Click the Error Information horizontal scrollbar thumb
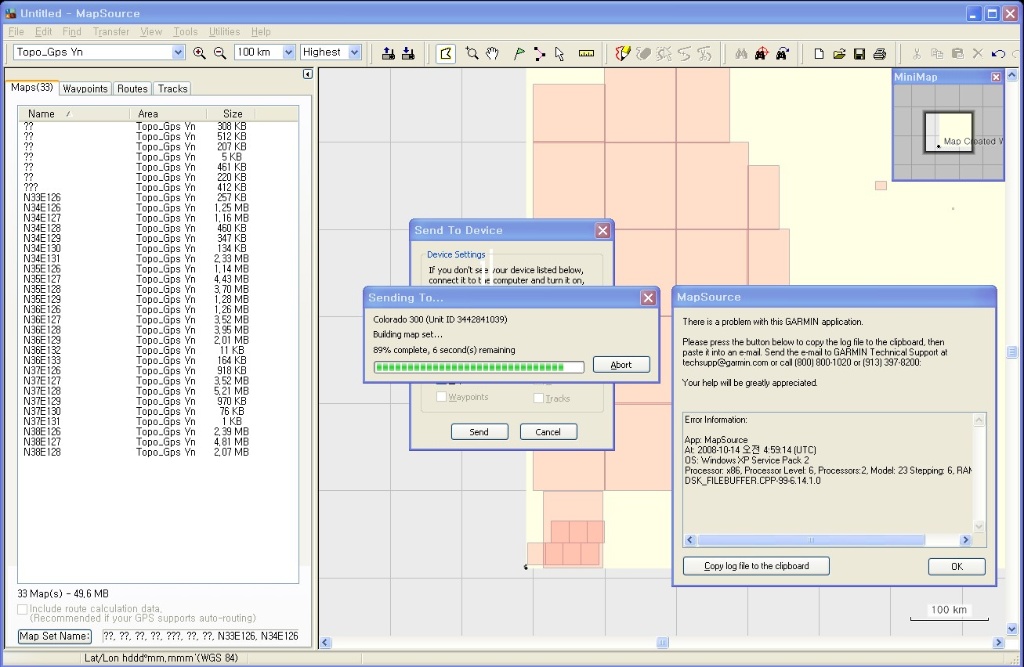This screenshot has height=667, width=1024. (x=811, y=540)
